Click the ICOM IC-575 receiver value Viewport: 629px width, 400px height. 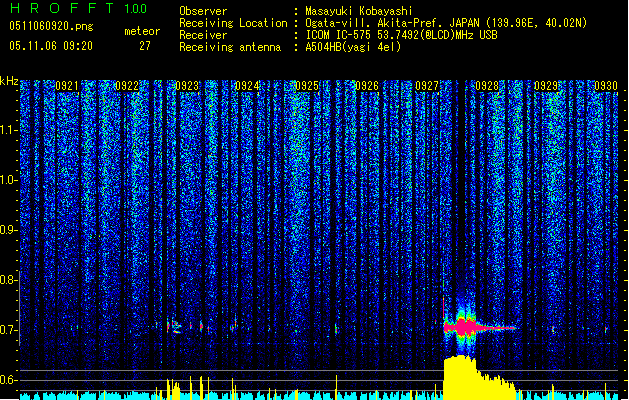coord(401,35)
